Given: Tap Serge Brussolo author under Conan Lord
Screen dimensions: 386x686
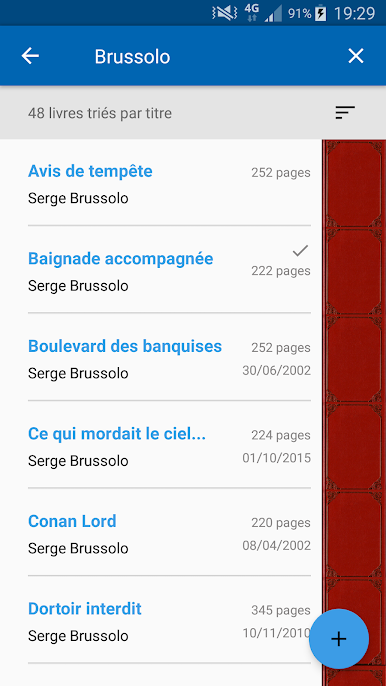Looking at the screenshot, I should click(78, 548).
